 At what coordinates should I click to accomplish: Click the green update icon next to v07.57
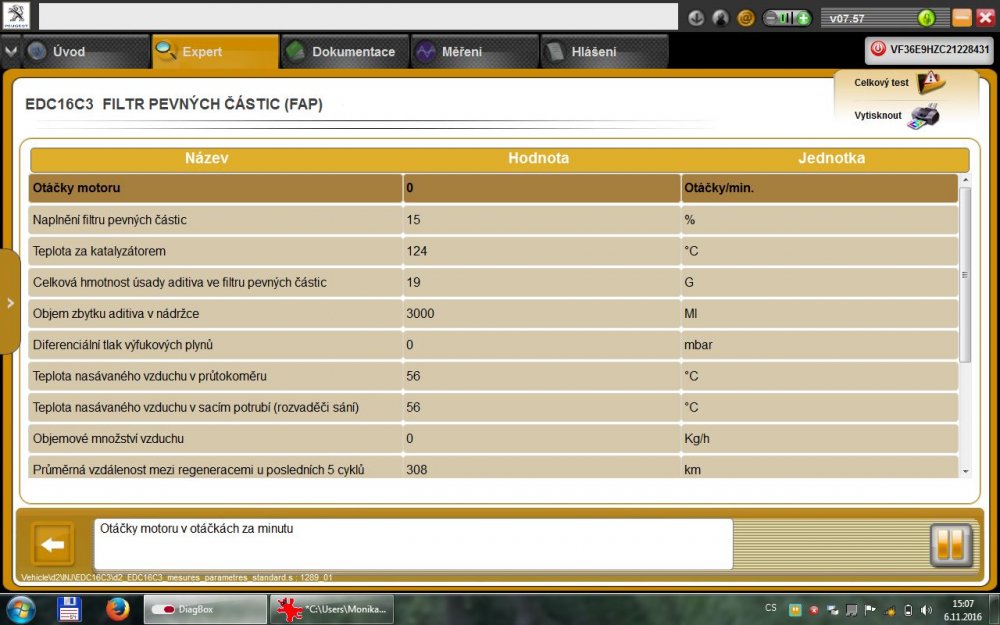[x=925, y=18]
